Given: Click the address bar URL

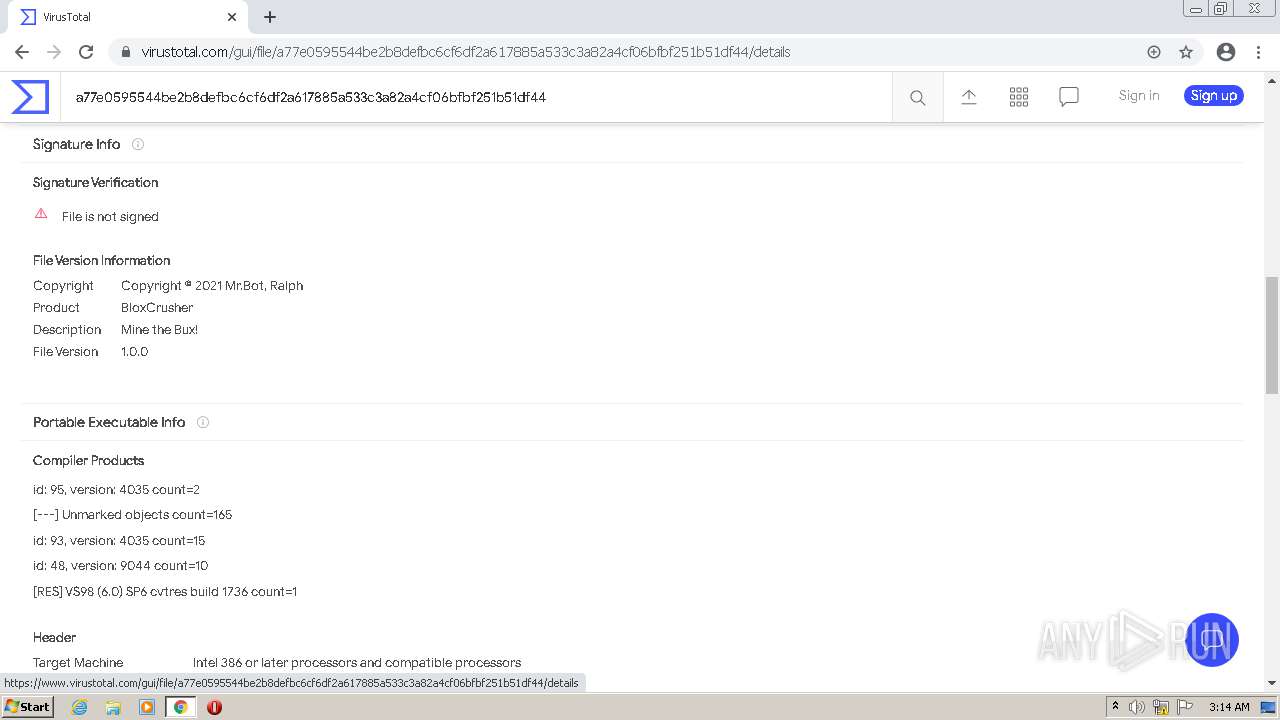Looking at the screenshot, I should [466, 52].
